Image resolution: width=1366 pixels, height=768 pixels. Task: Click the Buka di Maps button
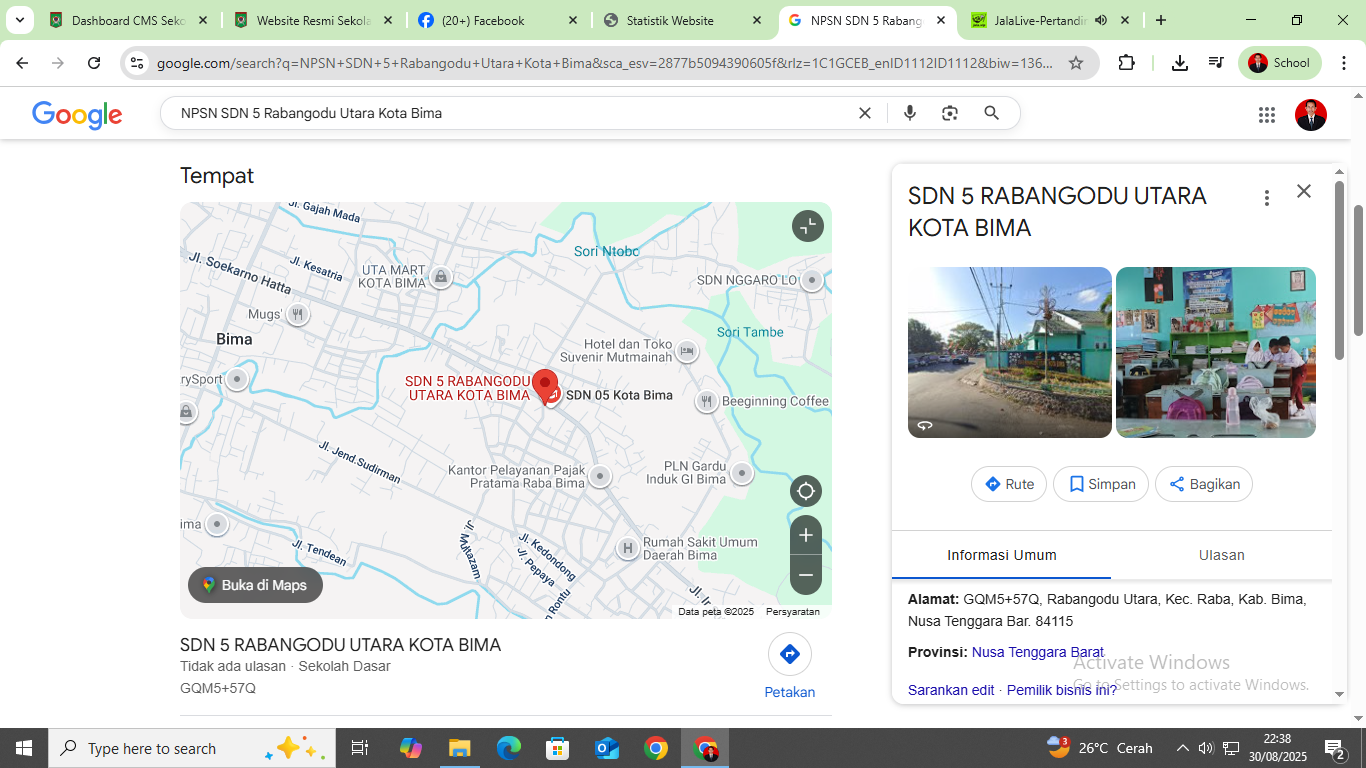[x=255, y=585]
